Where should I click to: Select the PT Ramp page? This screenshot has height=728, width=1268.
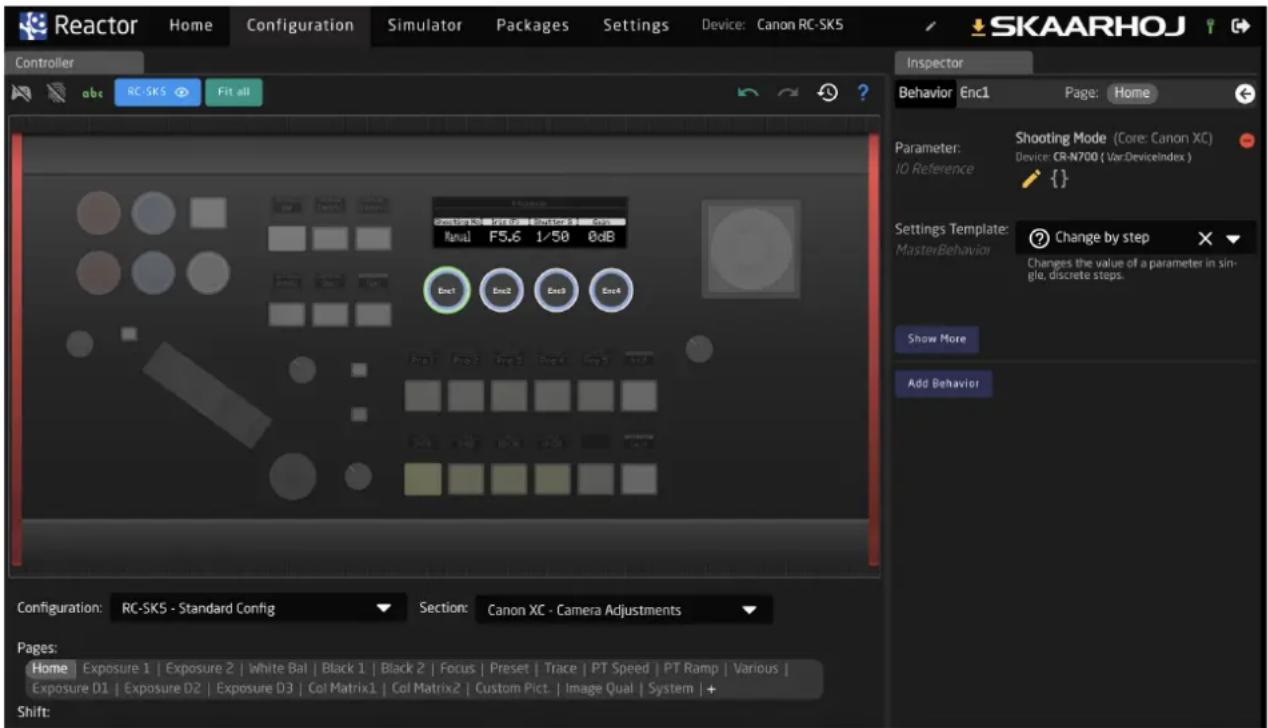tap(691, 668)
